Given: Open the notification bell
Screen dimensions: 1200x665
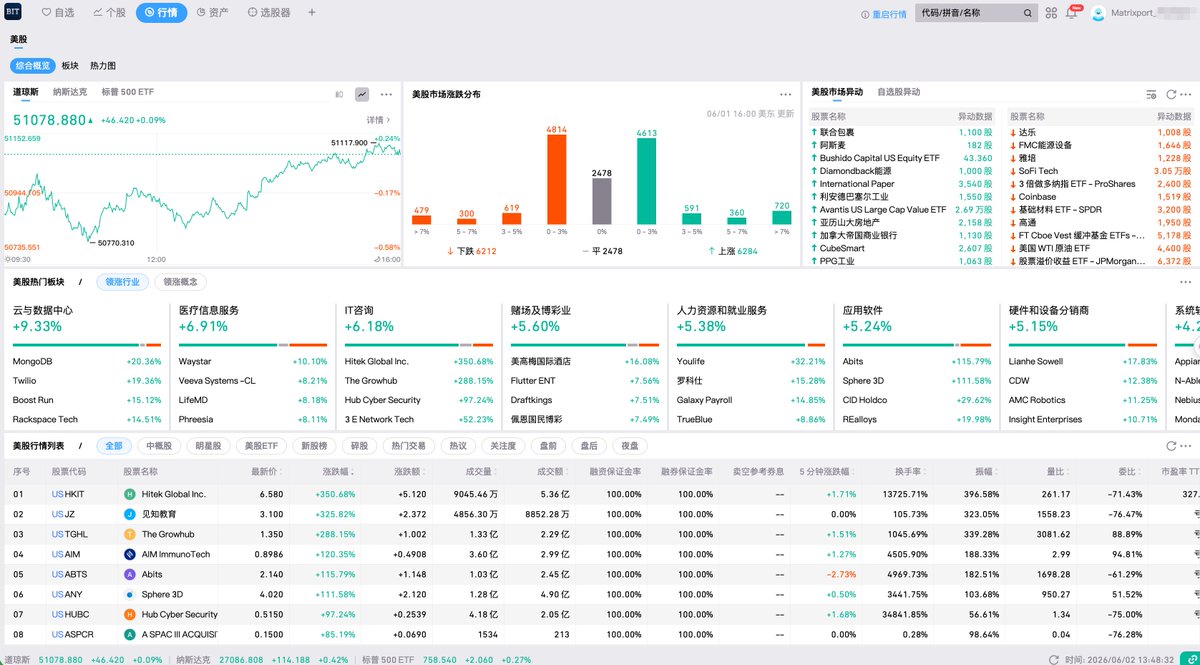Looking at the screenshot, I should coord(1072,14).
